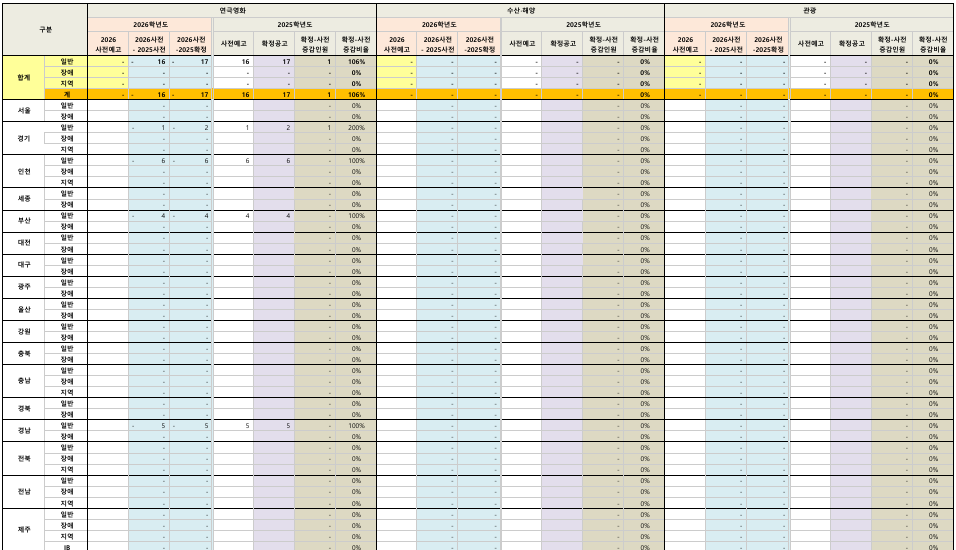Click the 구분 header cell
The width and height of the screenshot is (956, 550).
(x=45, y=30)
